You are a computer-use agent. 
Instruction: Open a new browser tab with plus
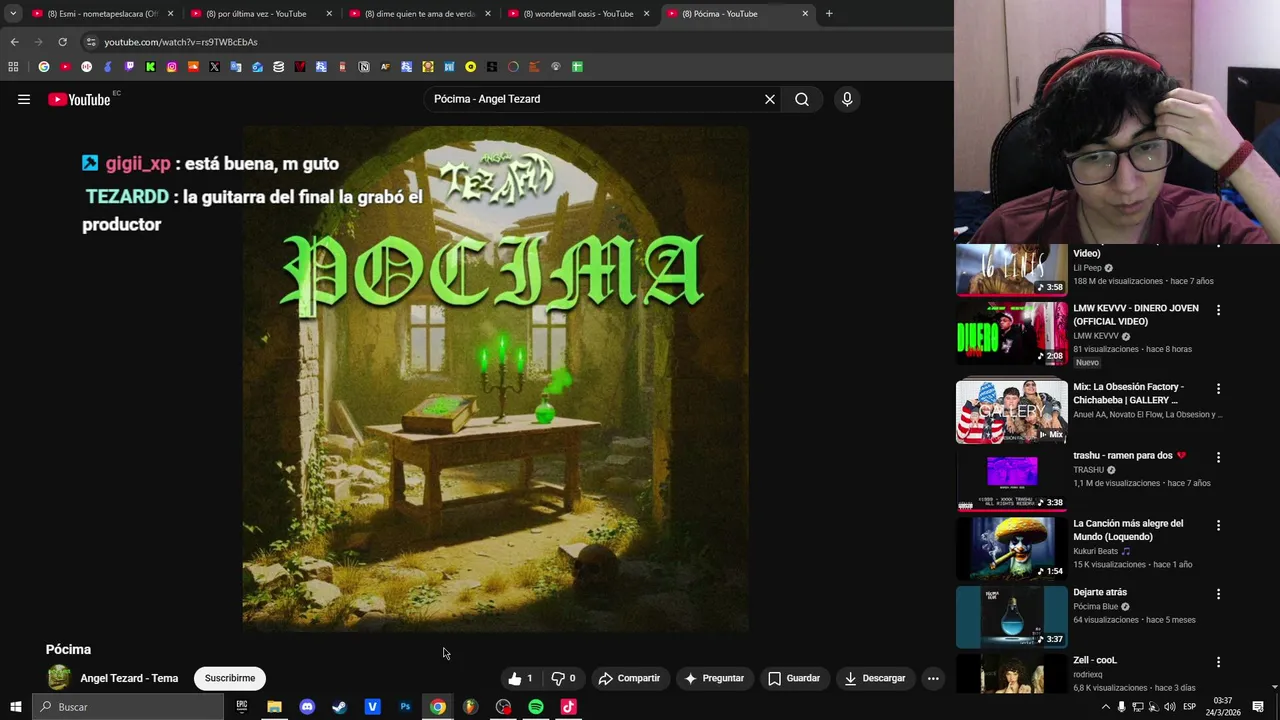829,14
